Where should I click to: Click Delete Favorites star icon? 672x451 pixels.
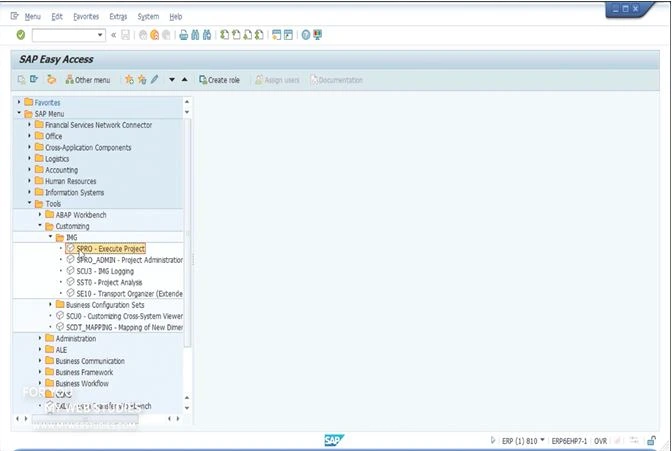142,80
